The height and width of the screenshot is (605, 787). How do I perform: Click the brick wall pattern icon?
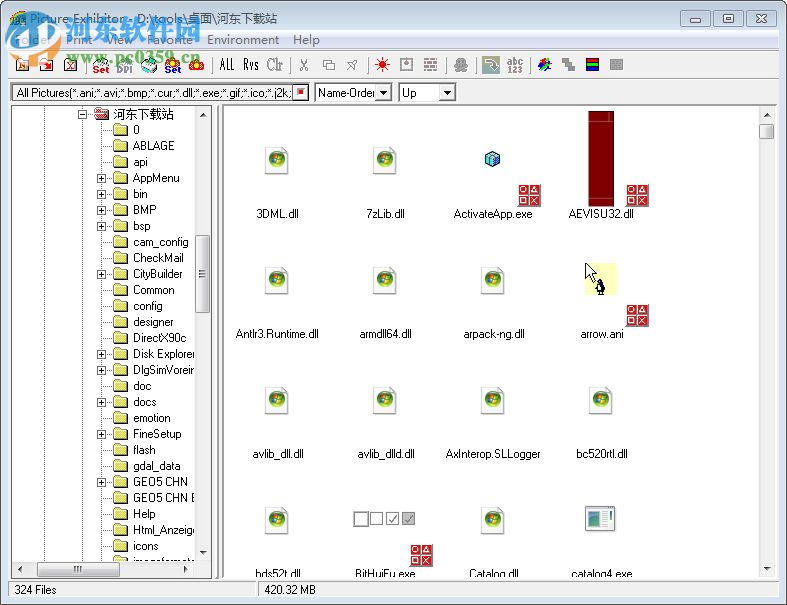coord(430,64)
